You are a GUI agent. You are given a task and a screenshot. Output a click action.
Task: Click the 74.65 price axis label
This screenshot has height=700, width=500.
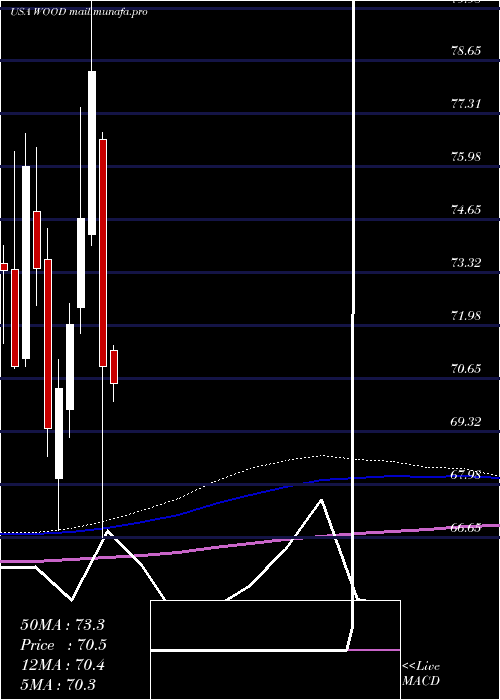466,210
